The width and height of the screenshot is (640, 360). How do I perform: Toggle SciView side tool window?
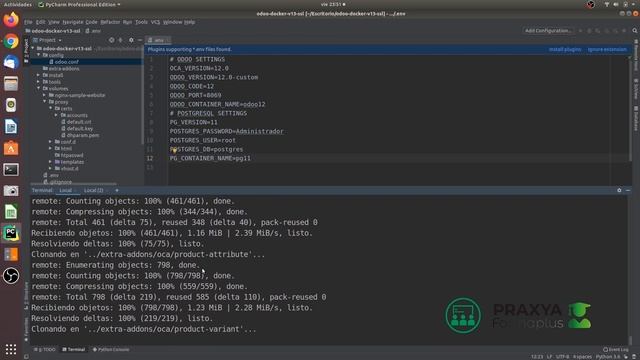(636, 89)
